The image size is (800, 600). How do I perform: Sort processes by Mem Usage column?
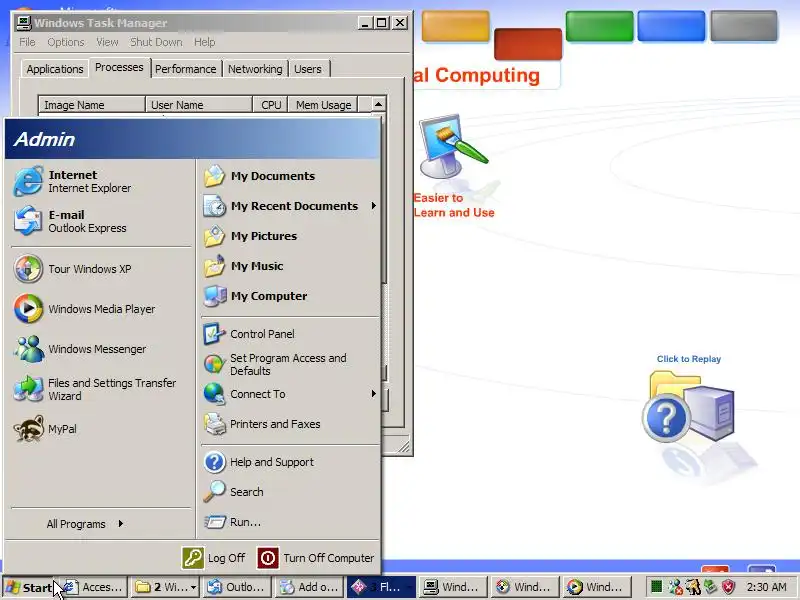(x=323, y=105)
